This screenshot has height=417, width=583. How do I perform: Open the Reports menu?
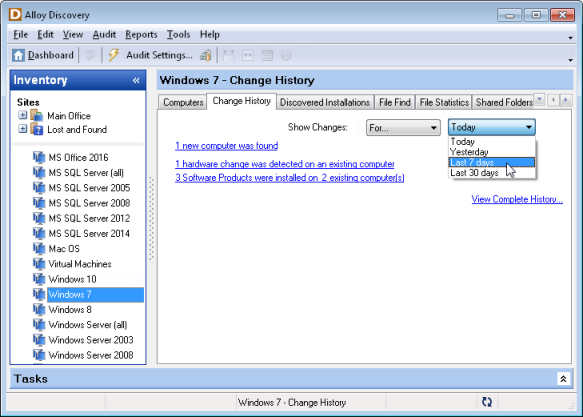141,35
